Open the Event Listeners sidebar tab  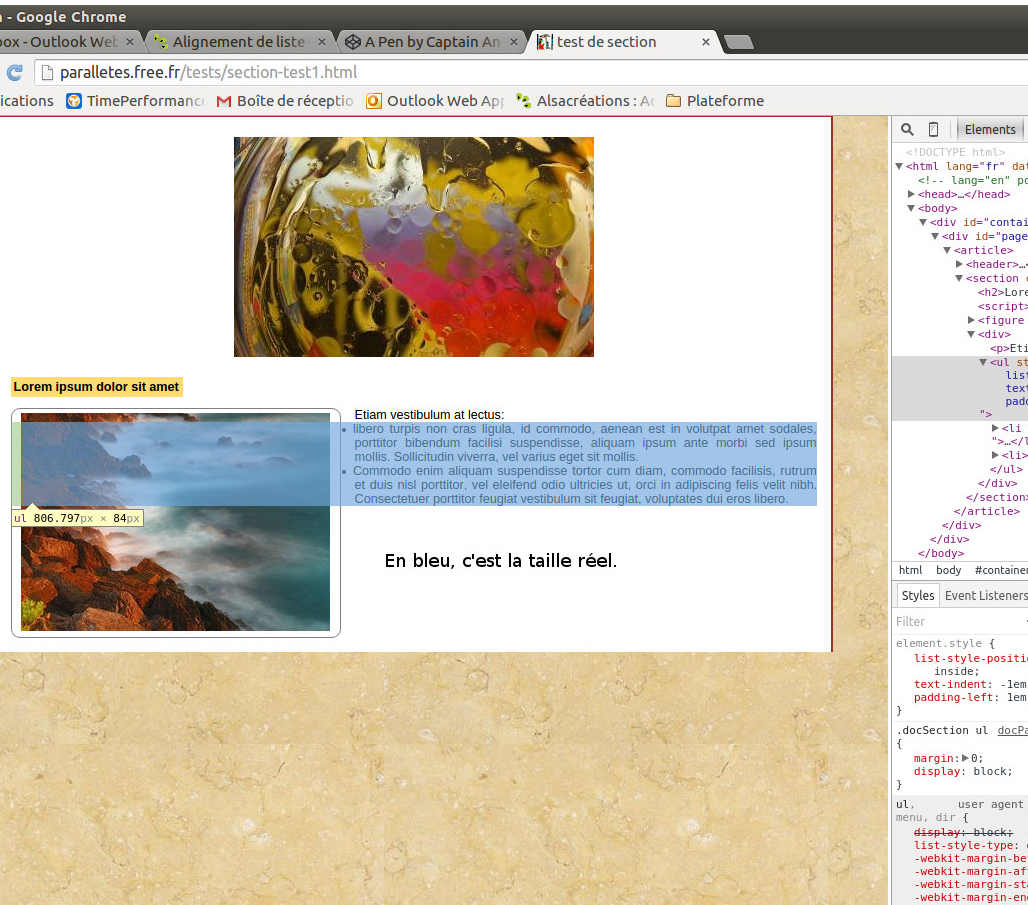(x=986, y=595)
